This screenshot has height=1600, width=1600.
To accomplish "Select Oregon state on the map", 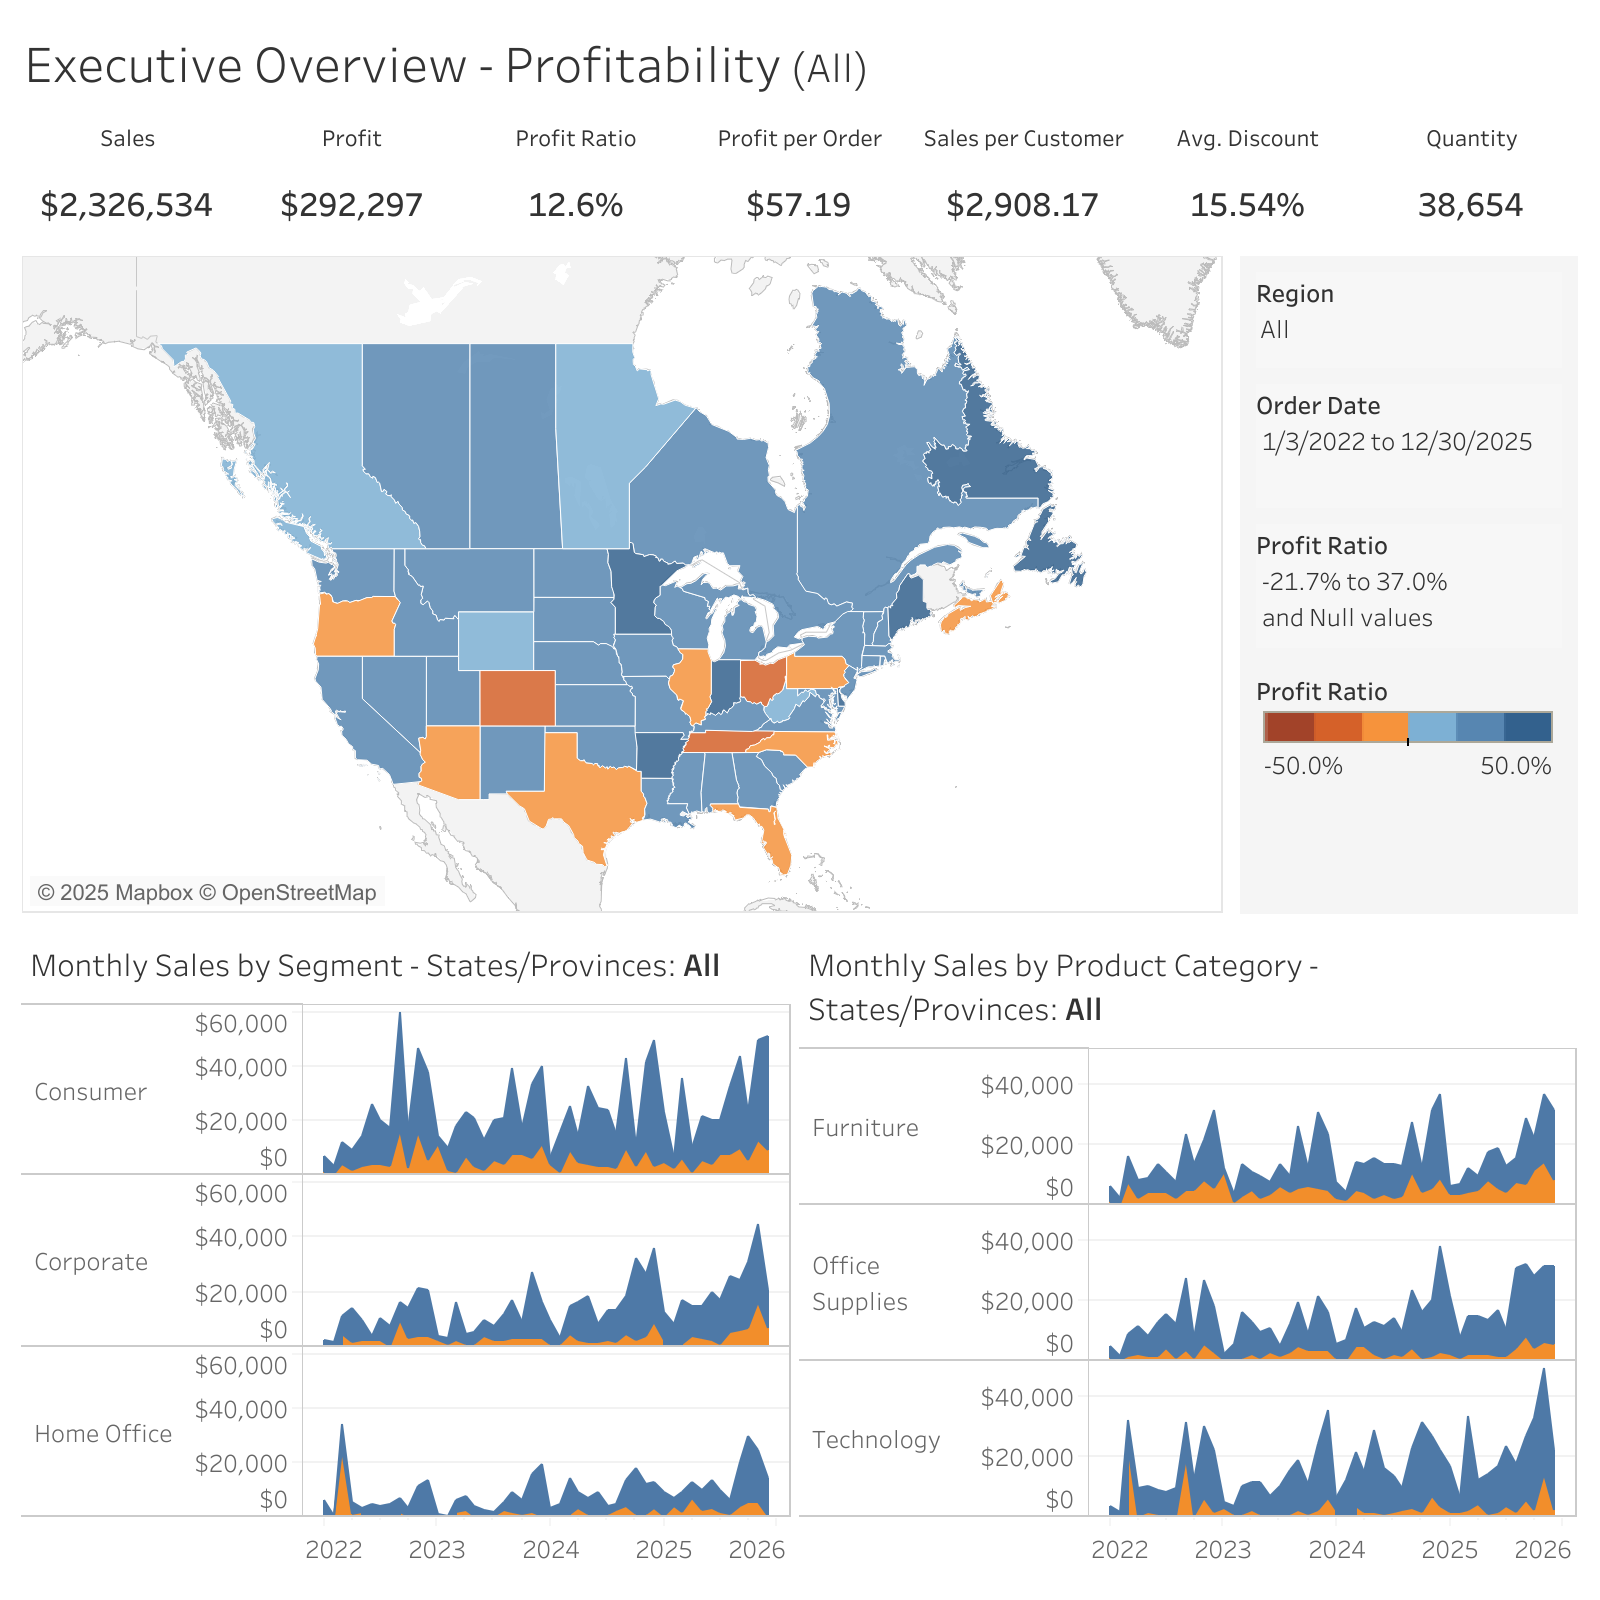I will [x=356, y=625].
